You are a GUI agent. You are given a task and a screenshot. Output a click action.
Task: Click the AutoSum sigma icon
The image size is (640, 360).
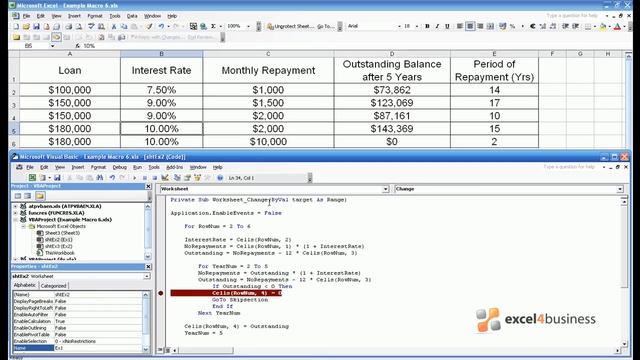pyautogui.click(x=213, y=27)
